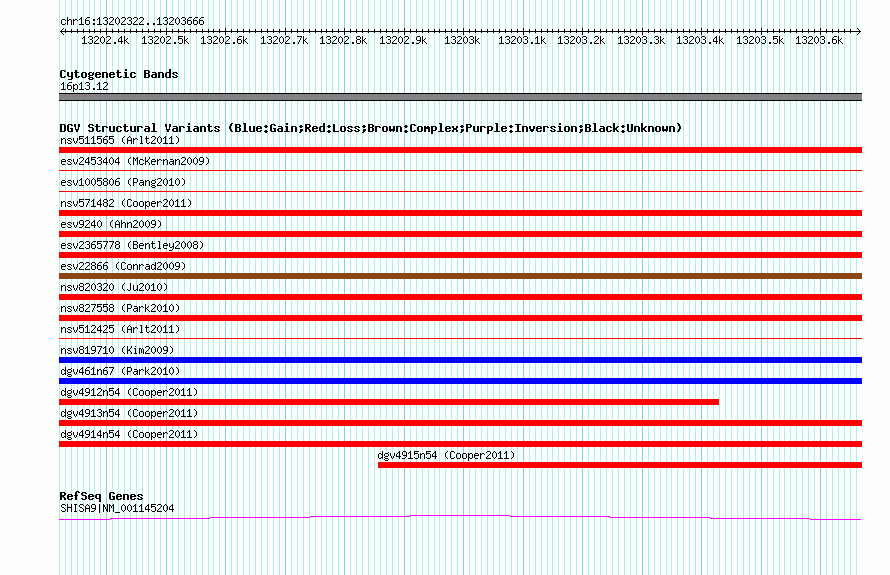890x575 pixels.
Task: Click the 13202.8k ruler tick label
Action: pos(343,40)
